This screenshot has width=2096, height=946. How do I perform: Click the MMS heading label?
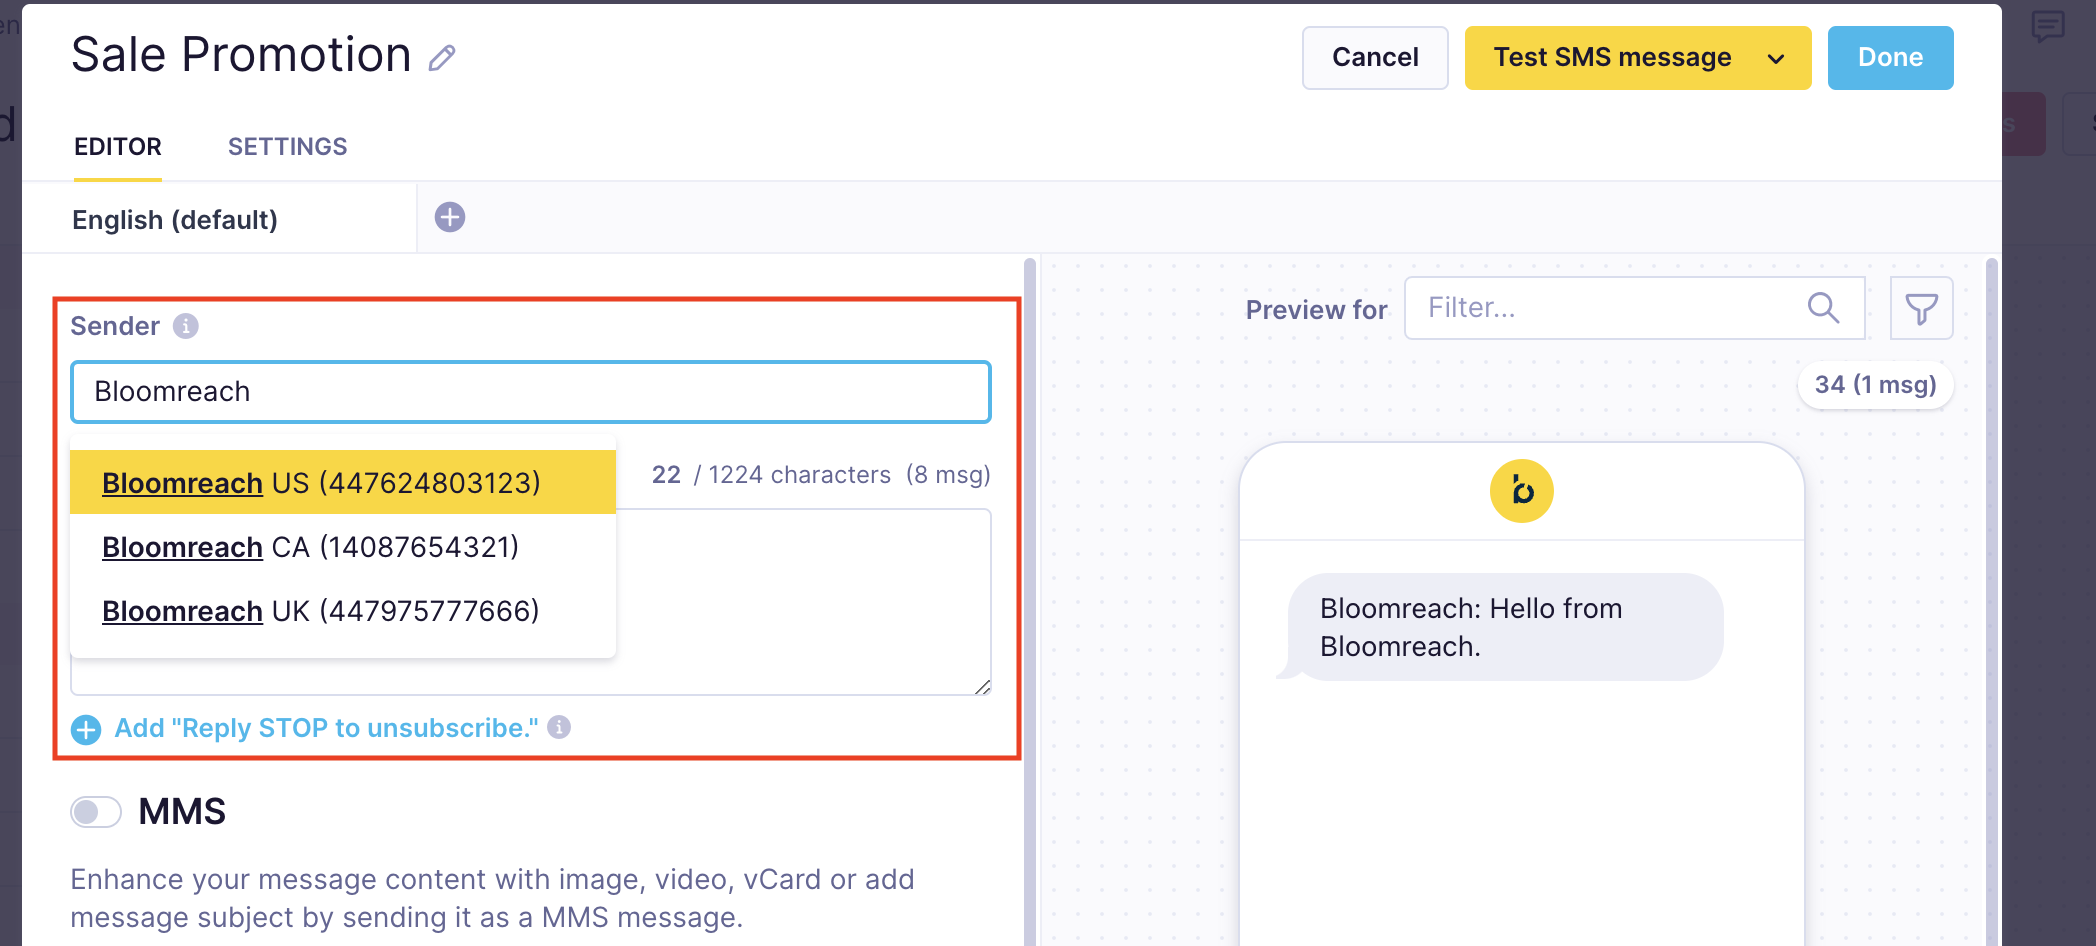[x=182, y=811]
